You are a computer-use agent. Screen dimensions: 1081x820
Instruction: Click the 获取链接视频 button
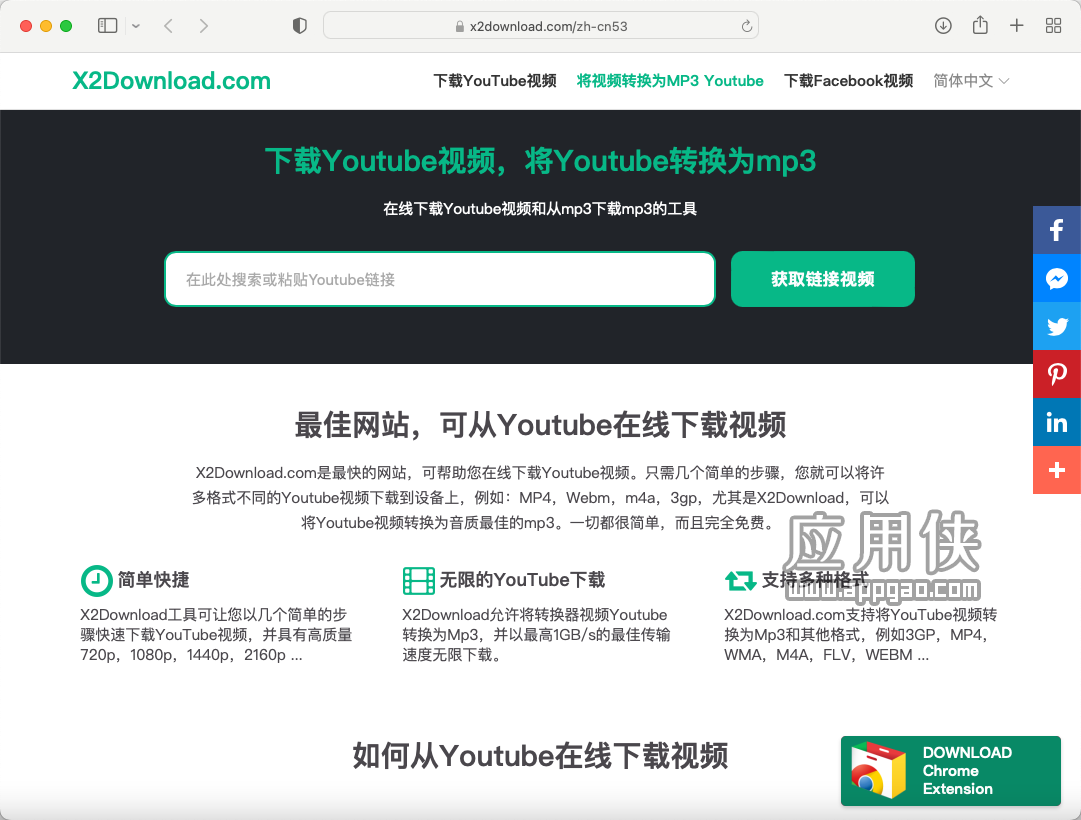tap(822, 279)
